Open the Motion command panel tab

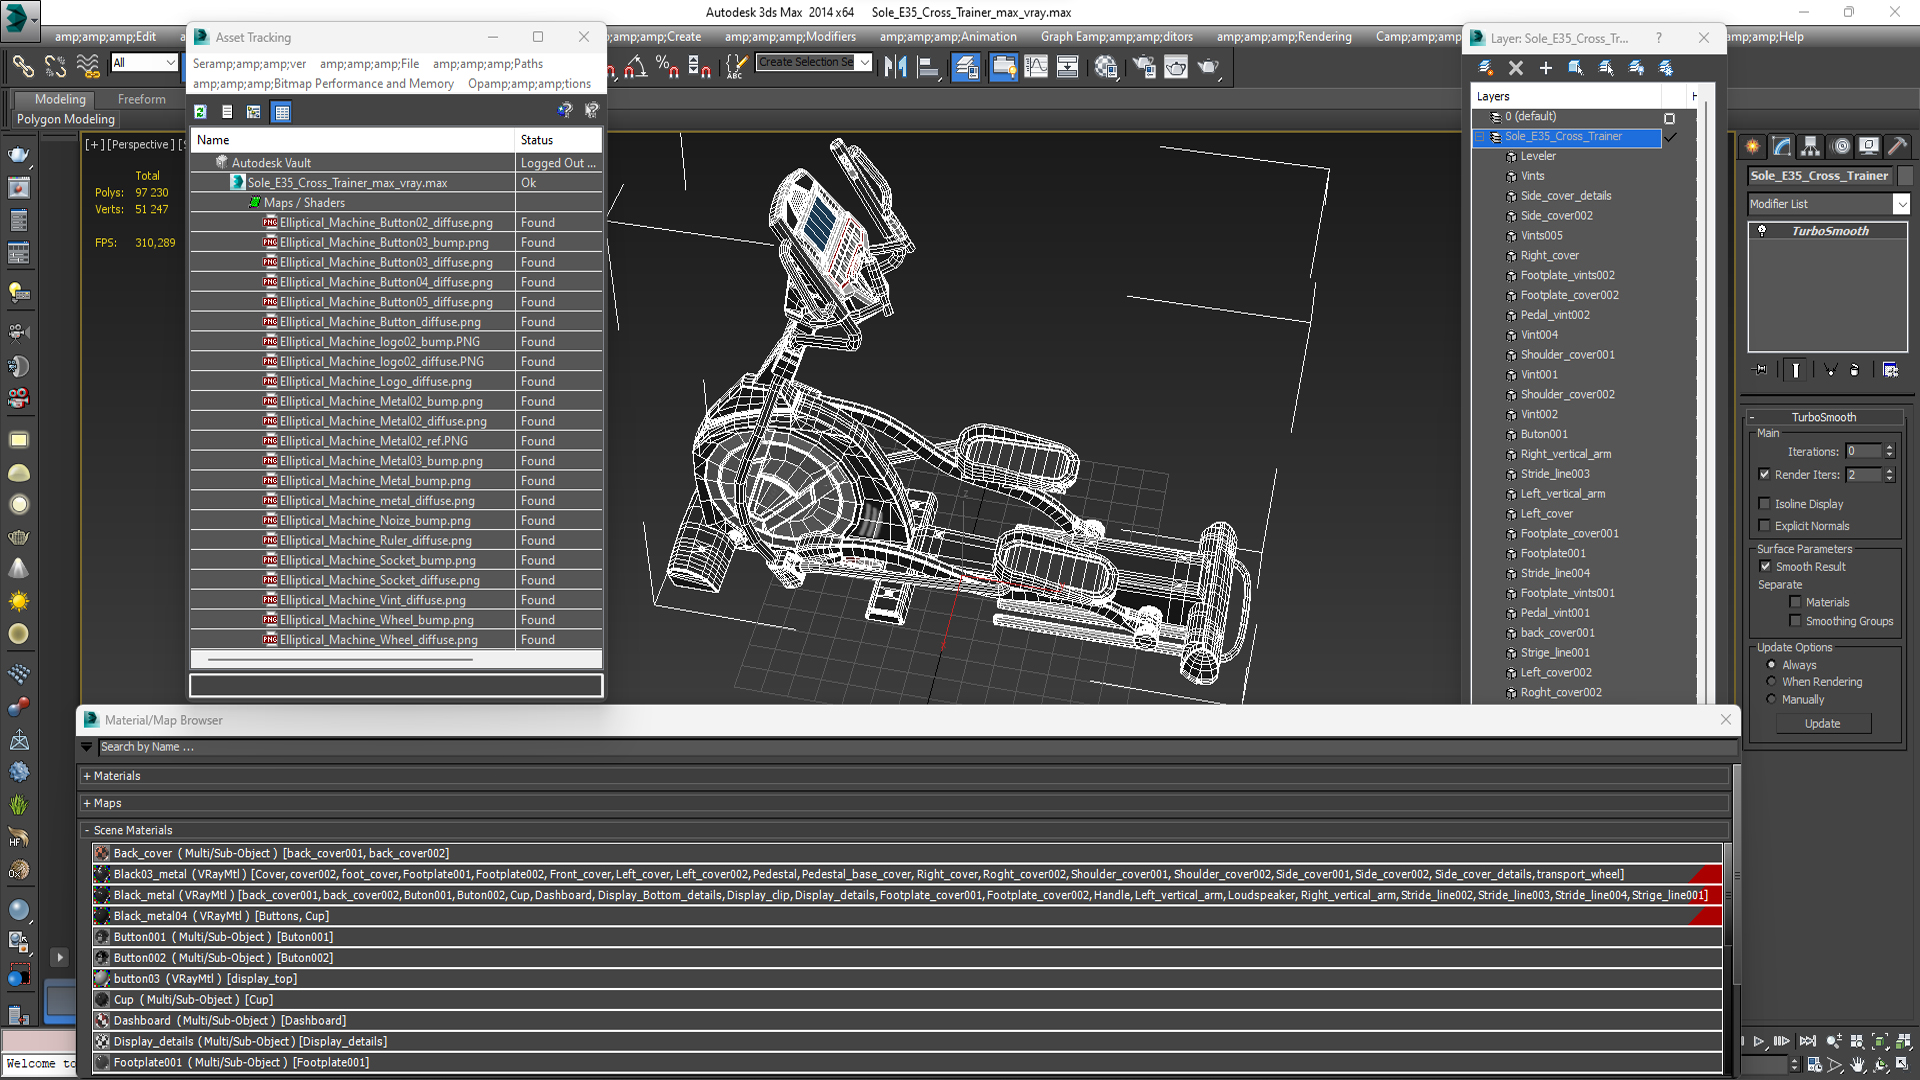1841,146
